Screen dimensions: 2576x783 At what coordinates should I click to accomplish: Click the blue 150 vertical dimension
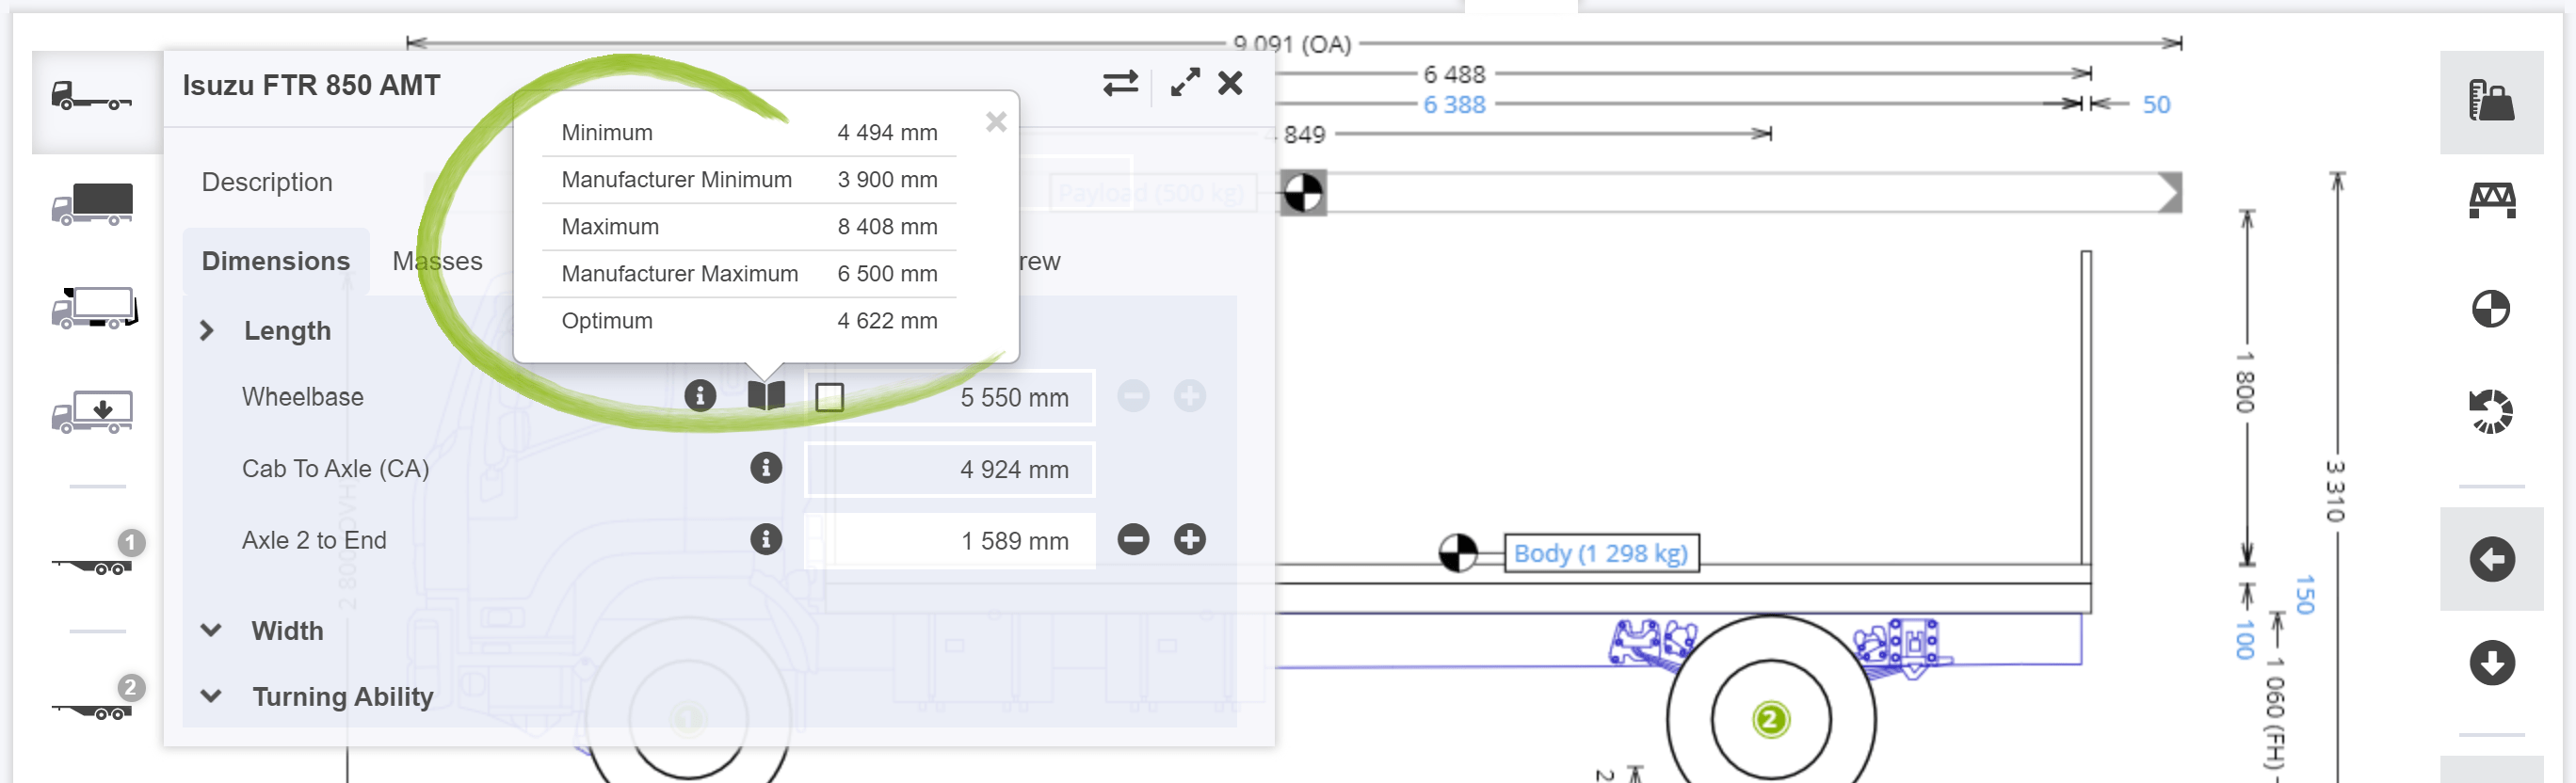pyautogui.click(x=2304, y=594)
